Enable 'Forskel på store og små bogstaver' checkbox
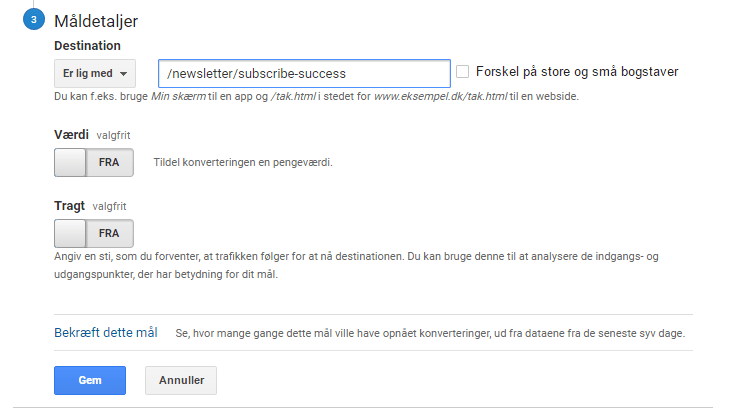Image resolution: width=729 pixels, height=413 pixels. pyautogui.click(x=462, y=72)
